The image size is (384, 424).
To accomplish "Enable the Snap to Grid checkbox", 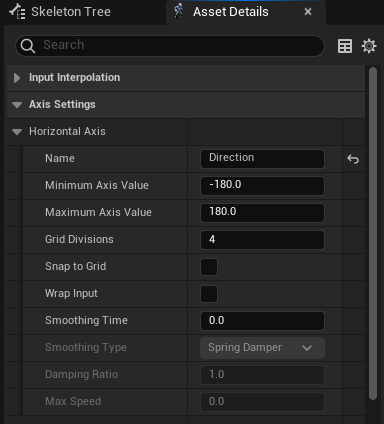I will tap(209, 267).
